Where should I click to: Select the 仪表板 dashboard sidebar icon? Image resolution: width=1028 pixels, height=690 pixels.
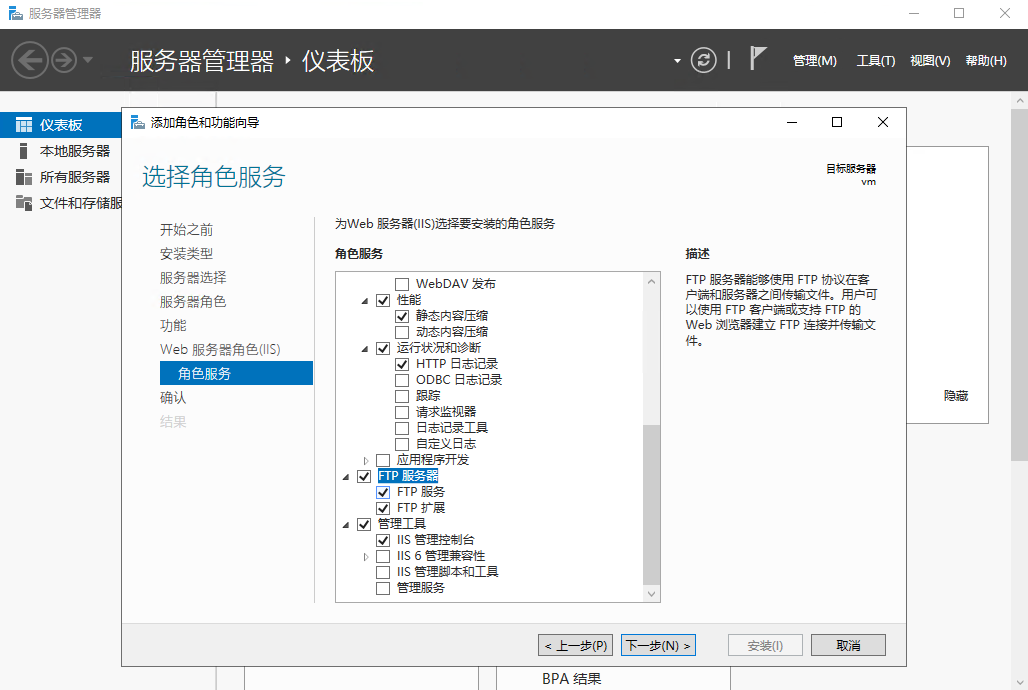point(24,125)
